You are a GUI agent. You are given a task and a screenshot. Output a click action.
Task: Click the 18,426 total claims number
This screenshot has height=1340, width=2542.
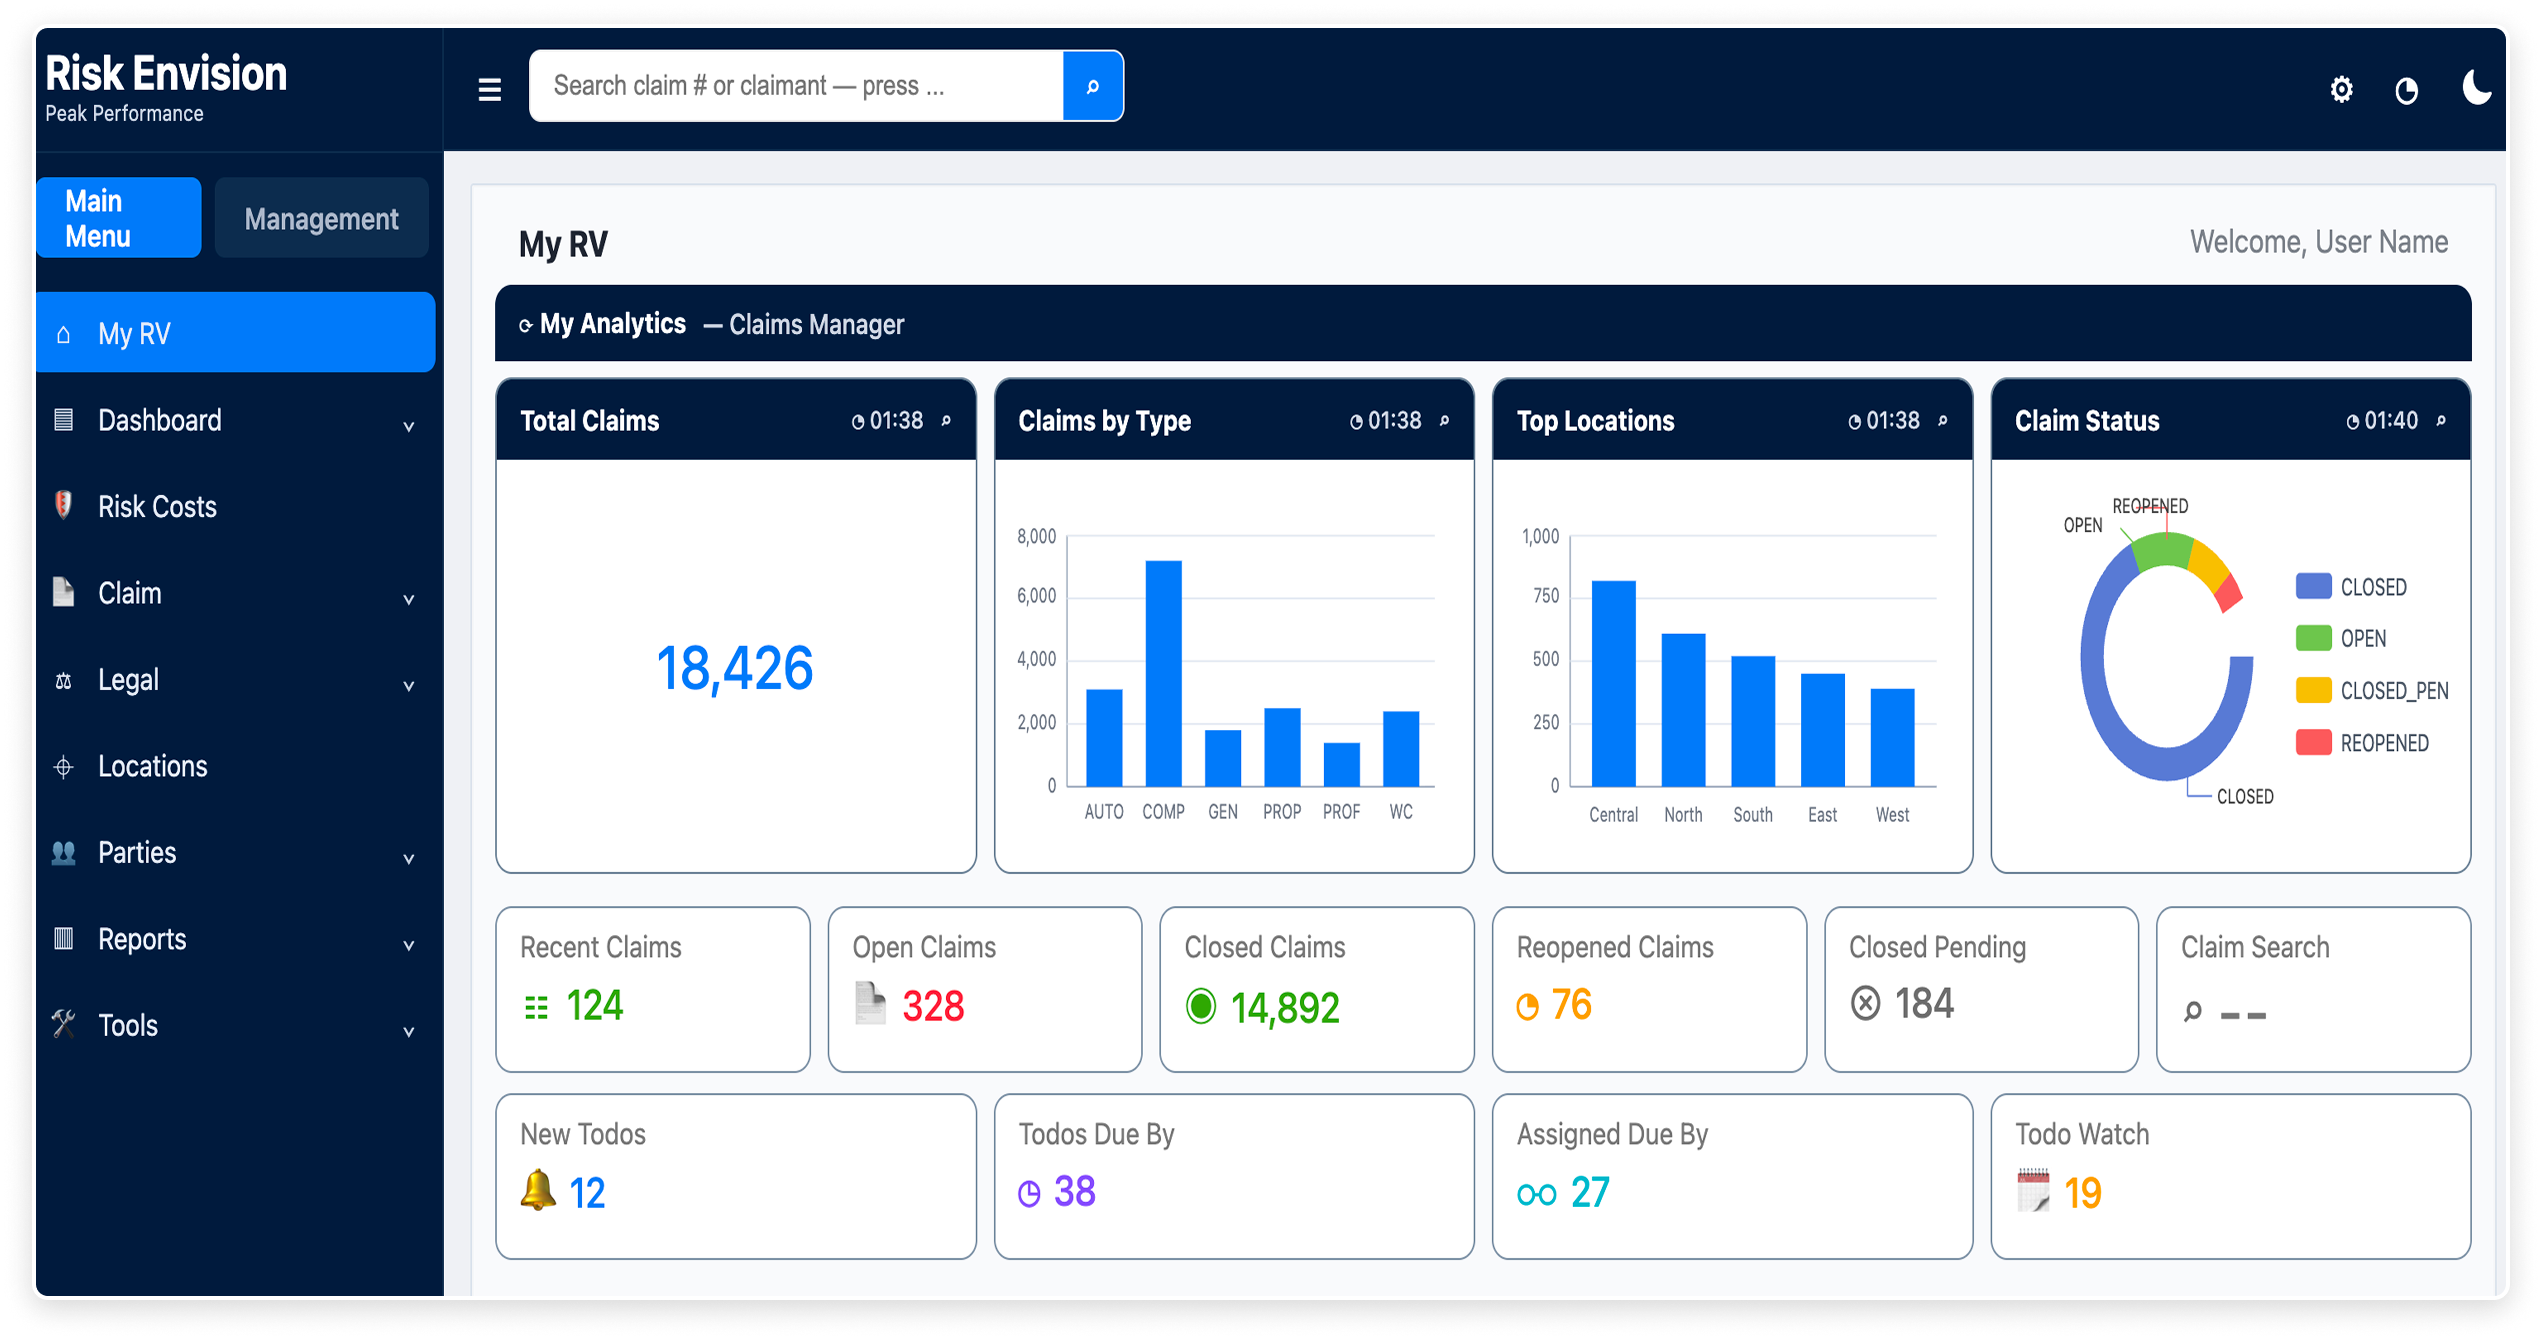[x=735, y=668]
